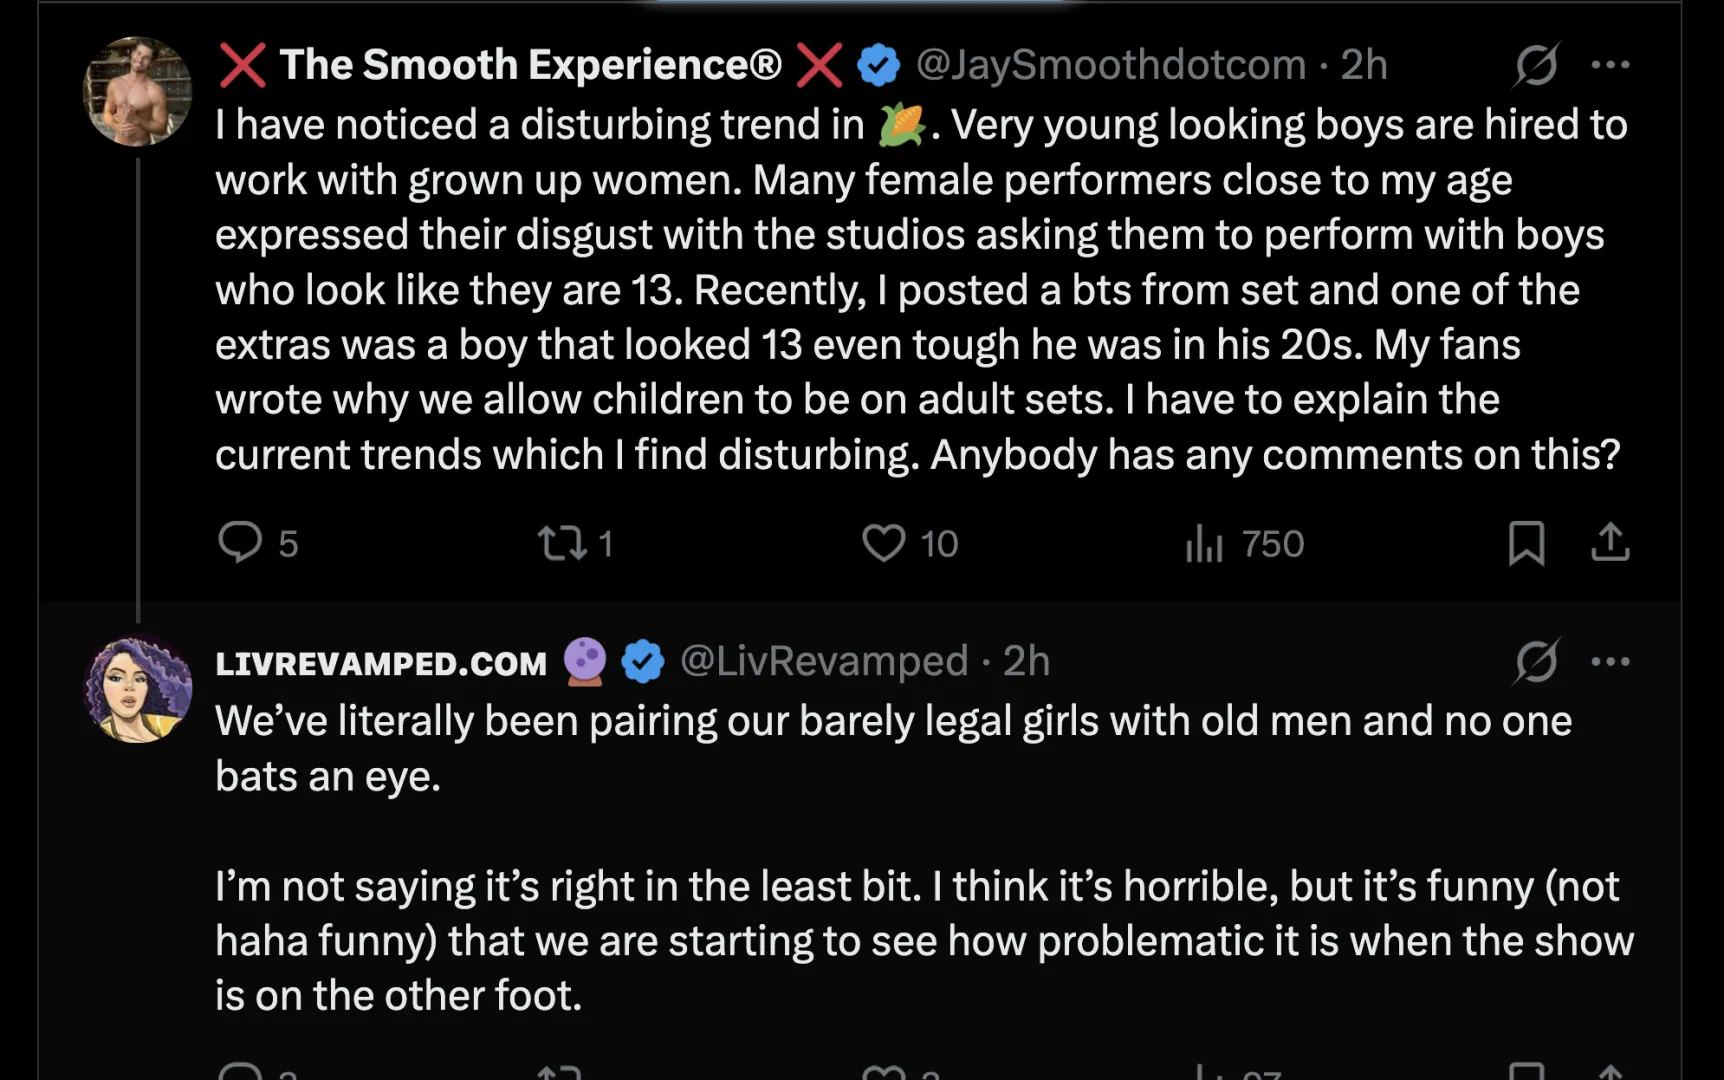Click verified badge beside LIVREVAMPED.COM
The height and width of the screenshot is (1080, 1724).
642,662
